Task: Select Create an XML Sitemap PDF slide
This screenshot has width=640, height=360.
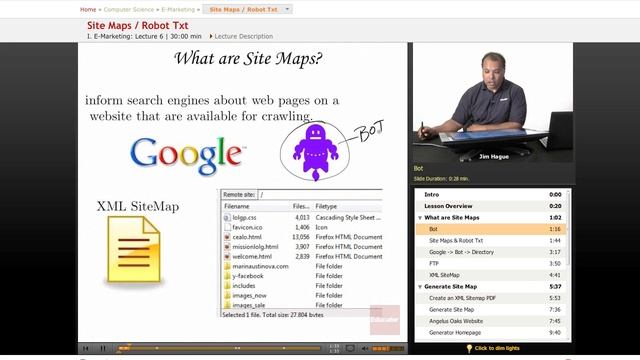Action: click(x=491, y=298)
